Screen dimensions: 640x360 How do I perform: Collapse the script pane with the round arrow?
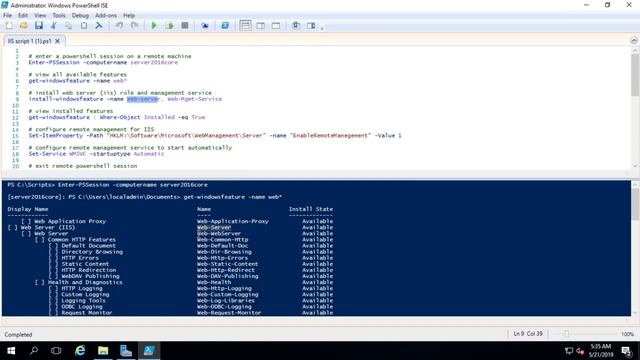coord(633,40)
